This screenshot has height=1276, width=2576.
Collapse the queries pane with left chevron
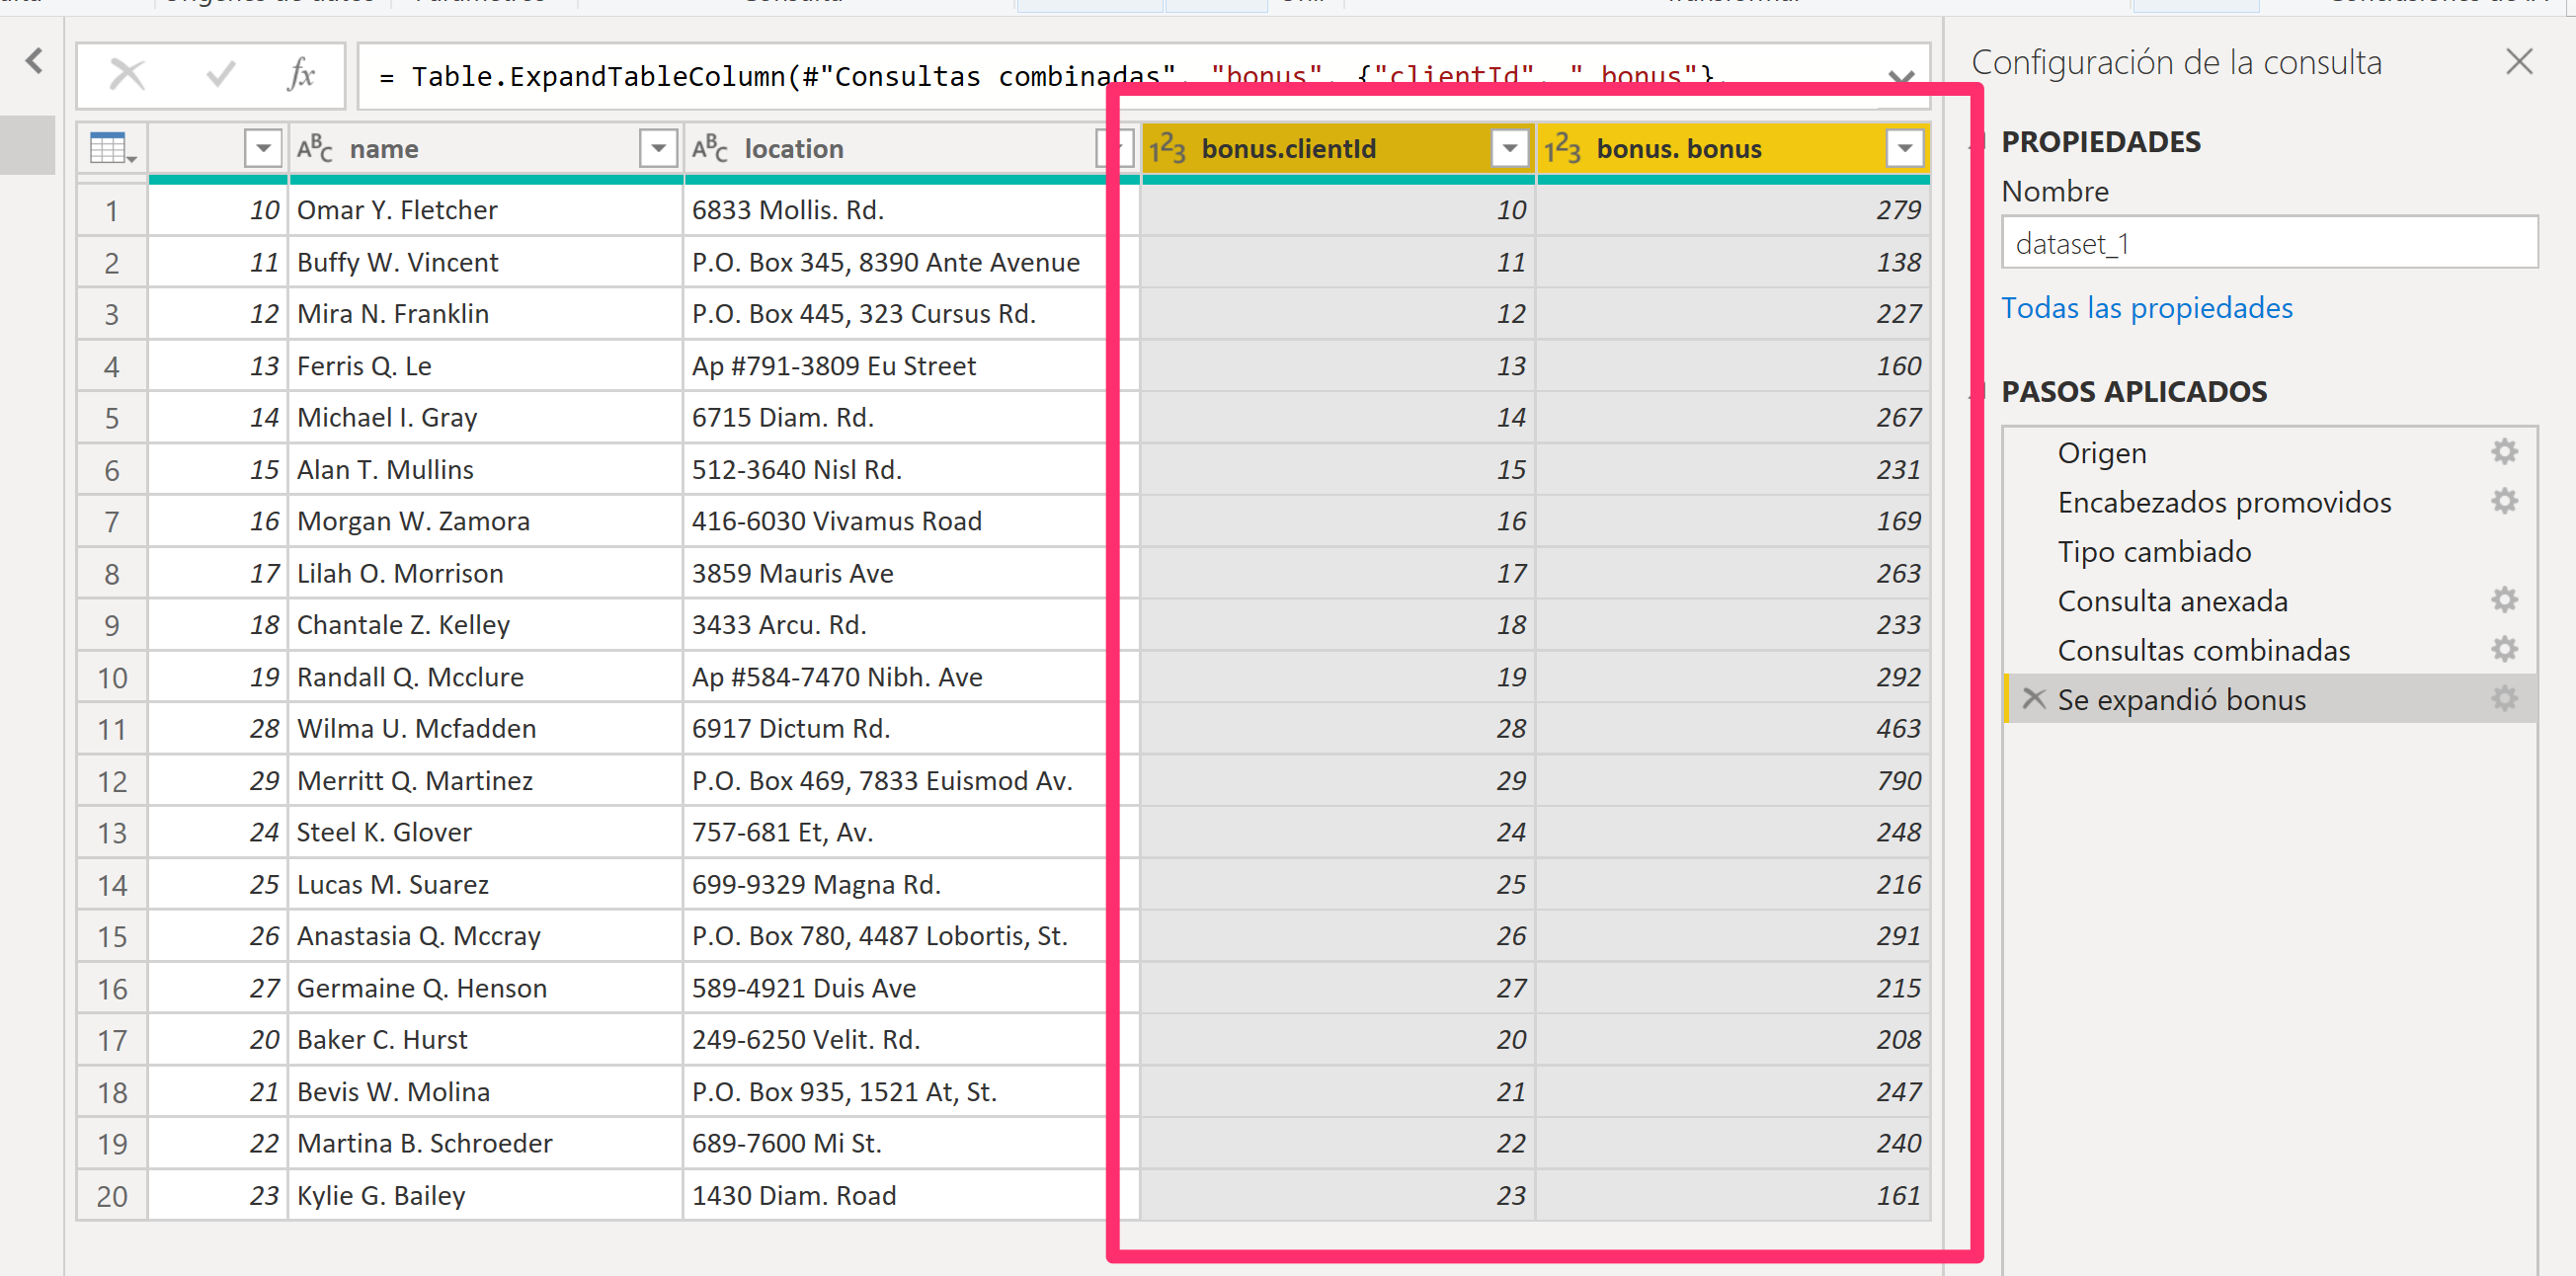coord(35,62)
